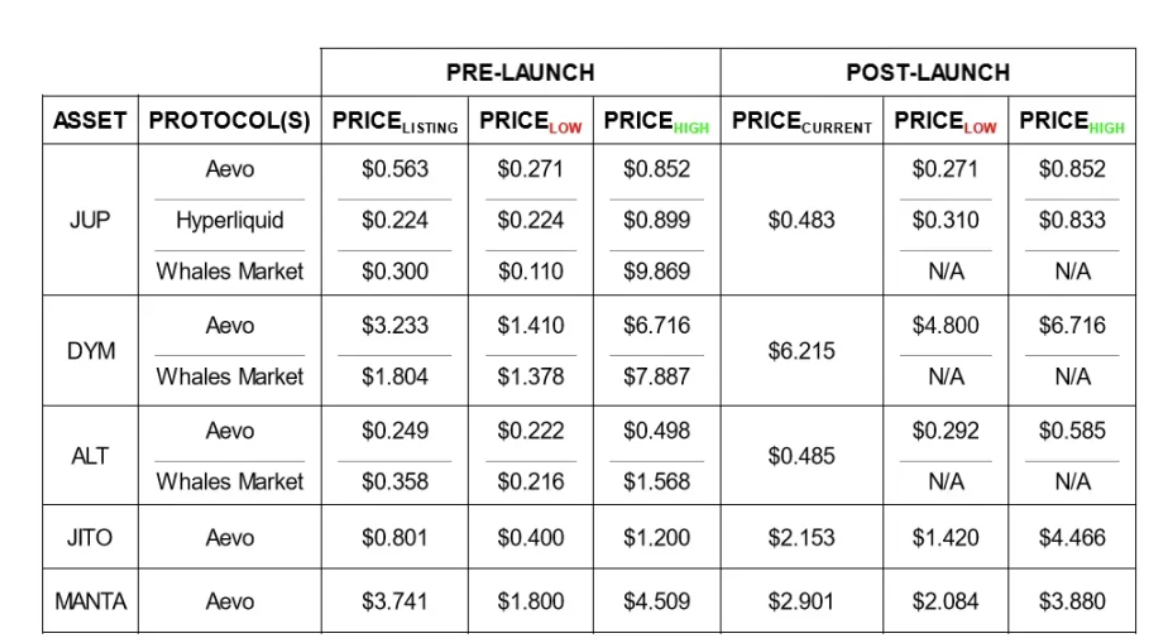The width and height of the screenshot is (1162, 642).
Task: Select the $7.887 Whales Market high price
Action: pyautogui.click(x=656, y=377)
